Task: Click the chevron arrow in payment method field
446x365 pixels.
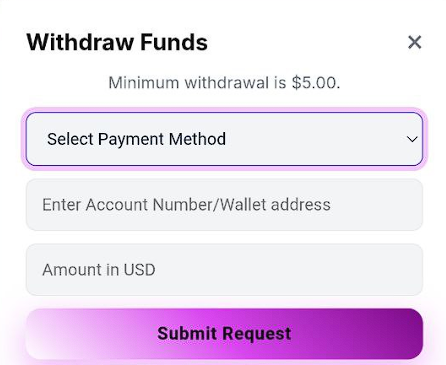Action: point(412,139)
